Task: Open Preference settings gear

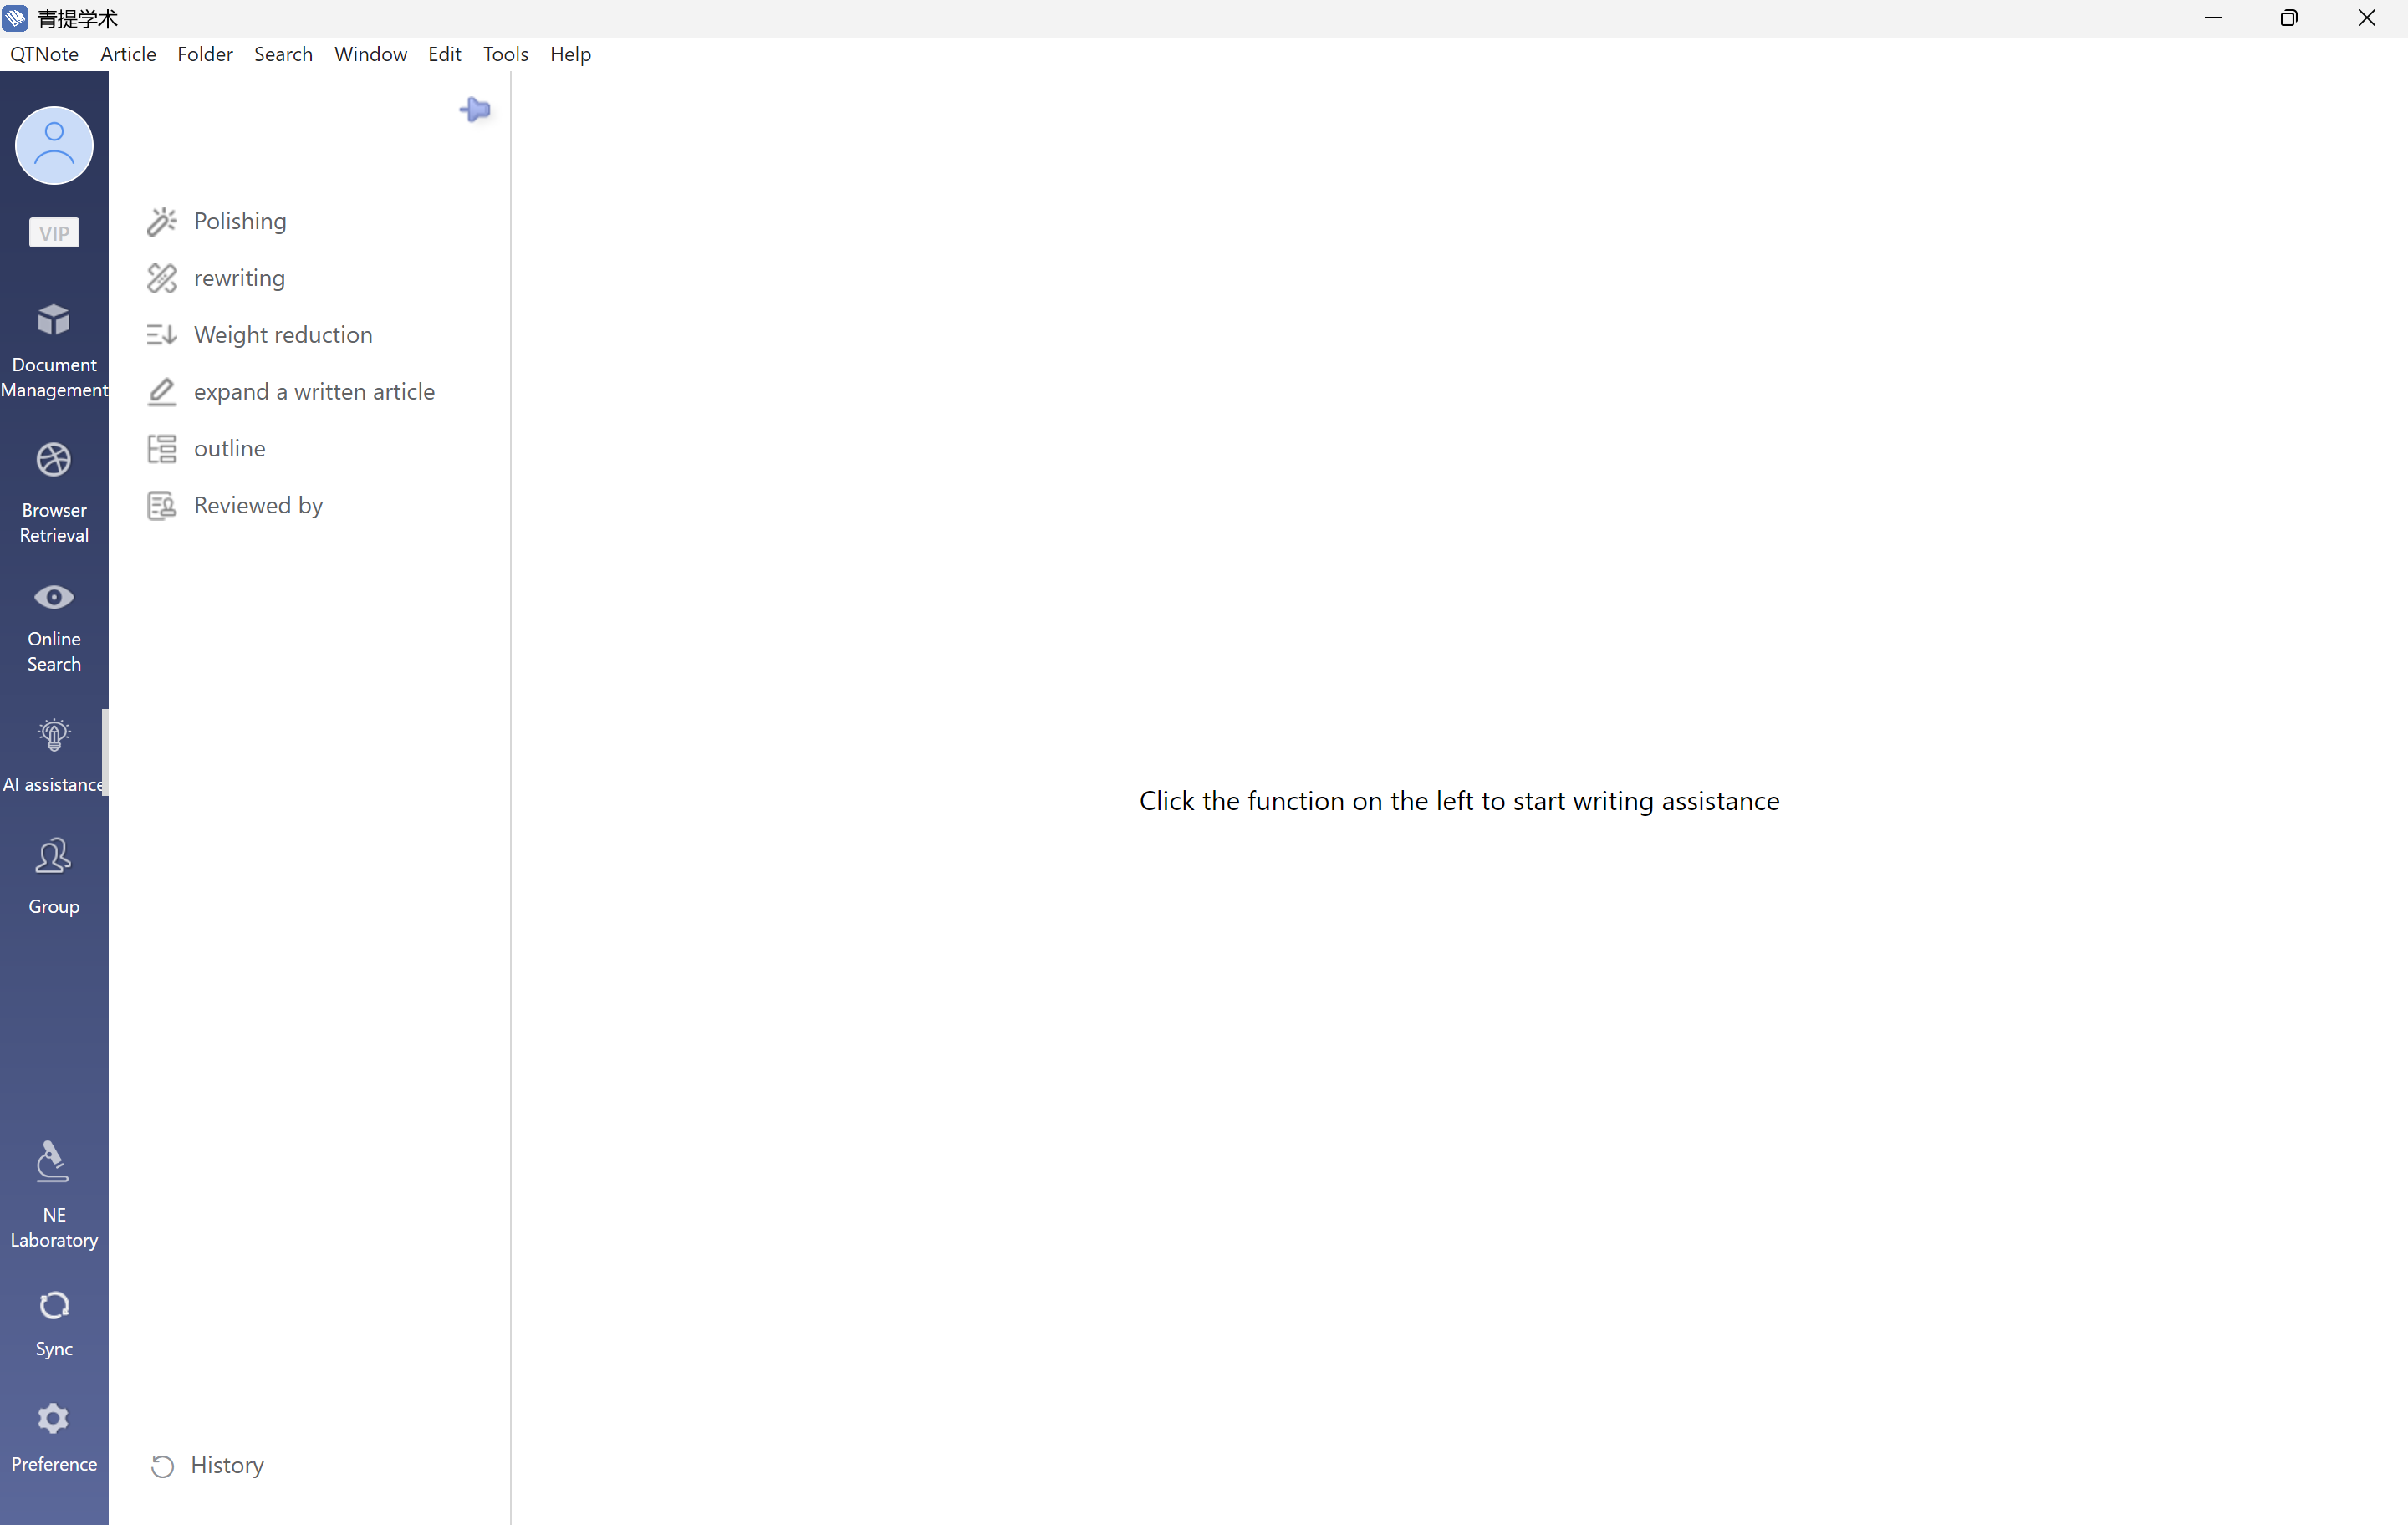Action: click(x=54, y=1418)
